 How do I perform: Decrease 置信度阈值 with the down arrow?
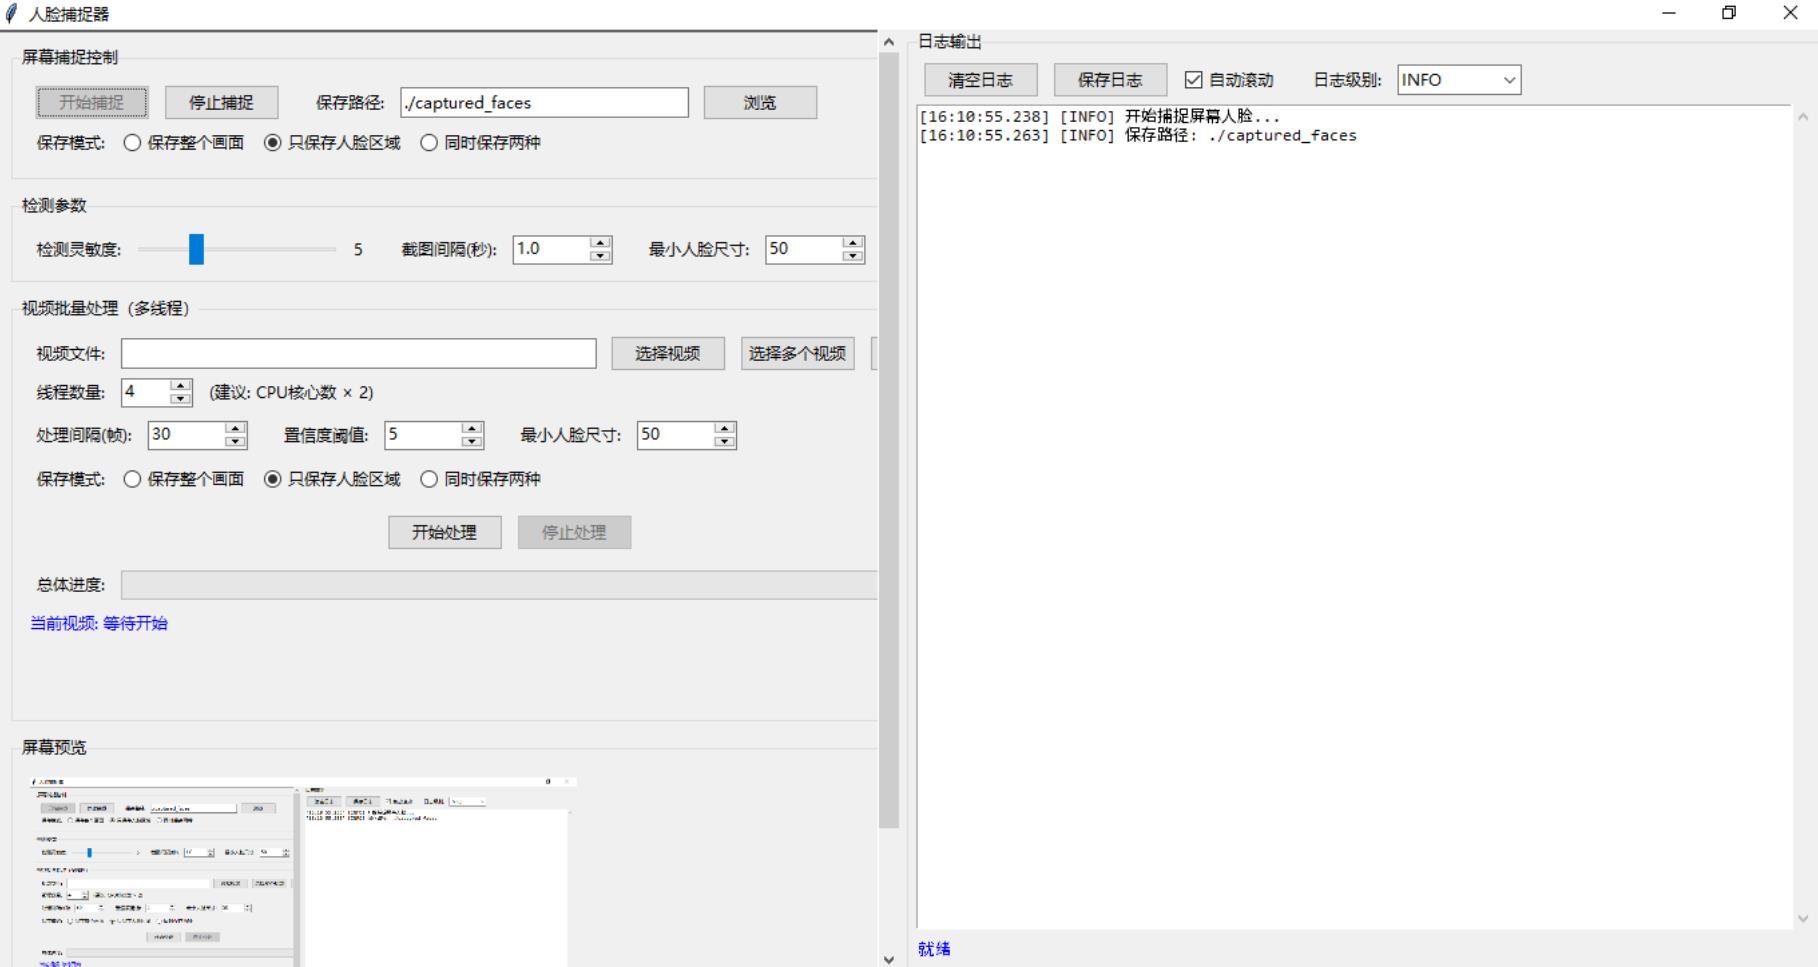[472, 441]
